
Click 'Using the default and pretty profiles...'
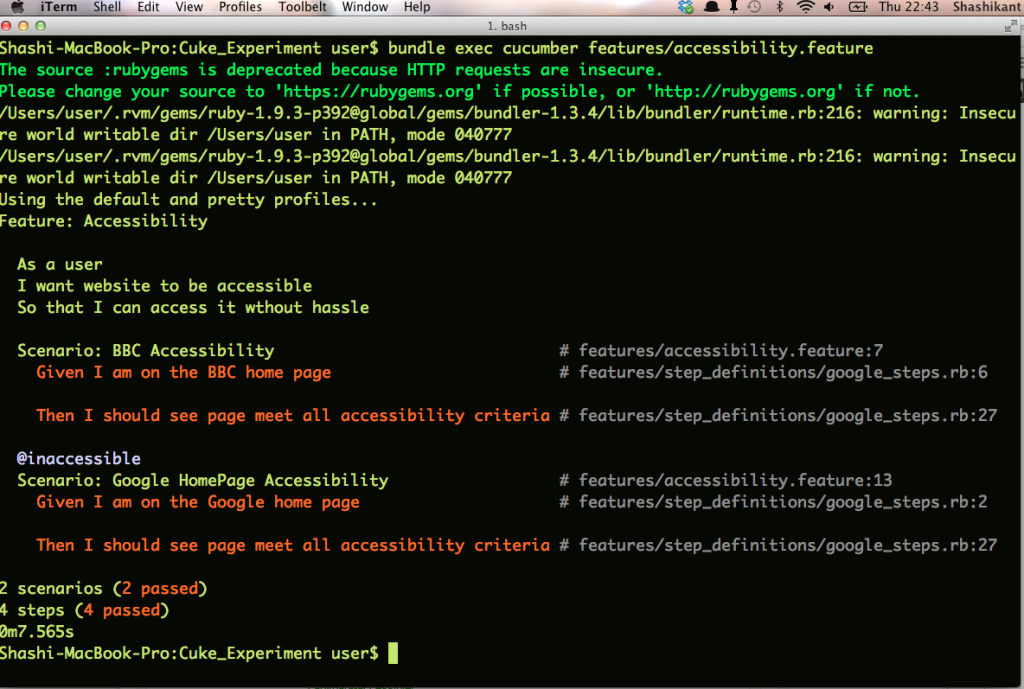tap(188, 199)
